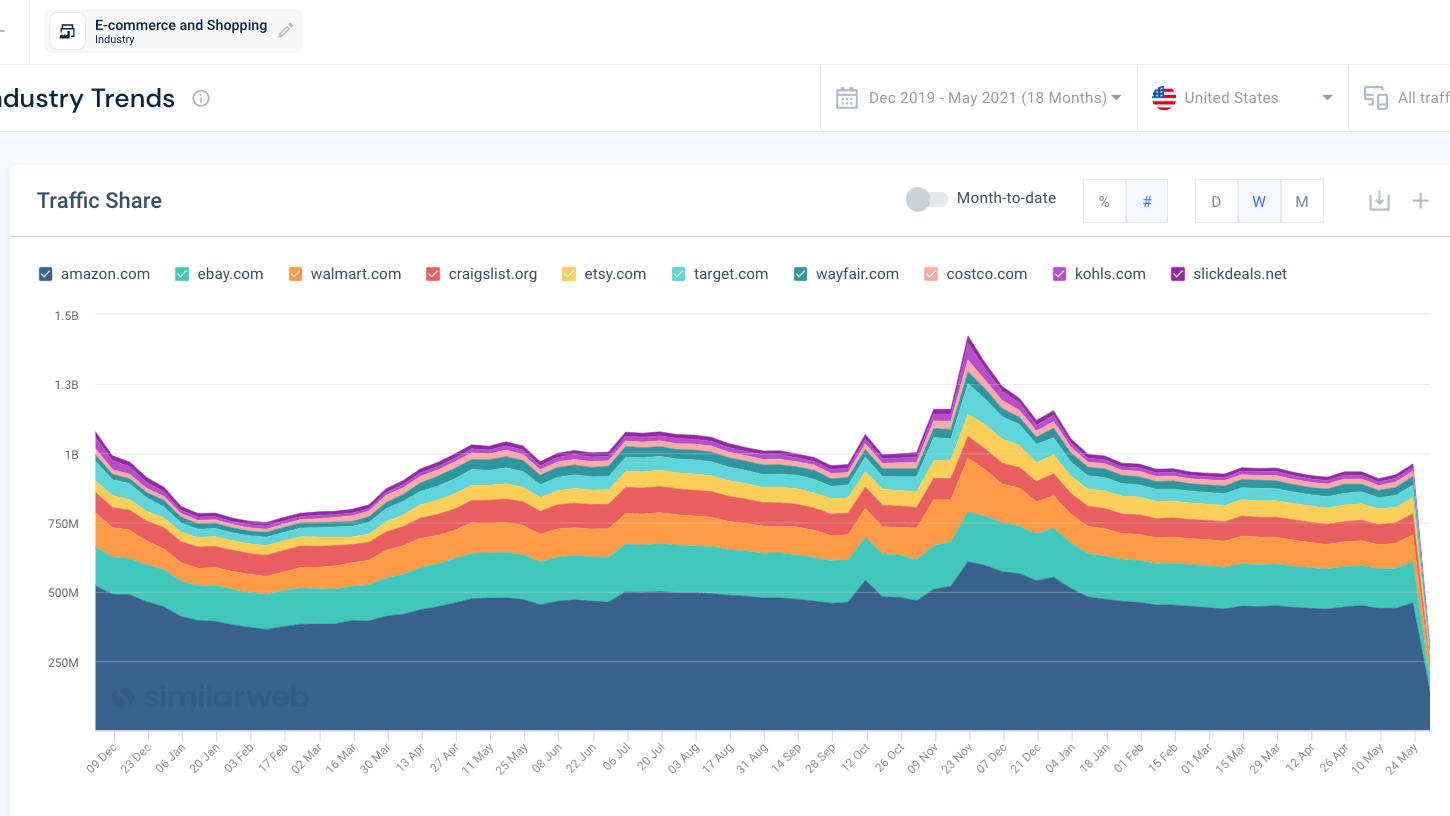
Task: Open the Dec 2019 - May 2021 date dropdown
Action: (979, 98)
